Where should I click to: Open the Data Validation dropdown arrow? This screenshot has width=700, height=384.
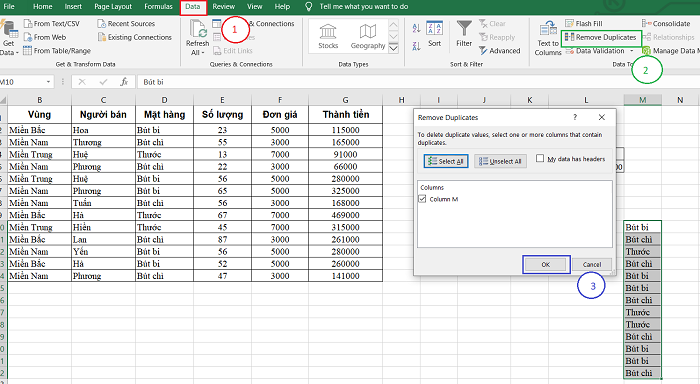[x=632, y=51]
